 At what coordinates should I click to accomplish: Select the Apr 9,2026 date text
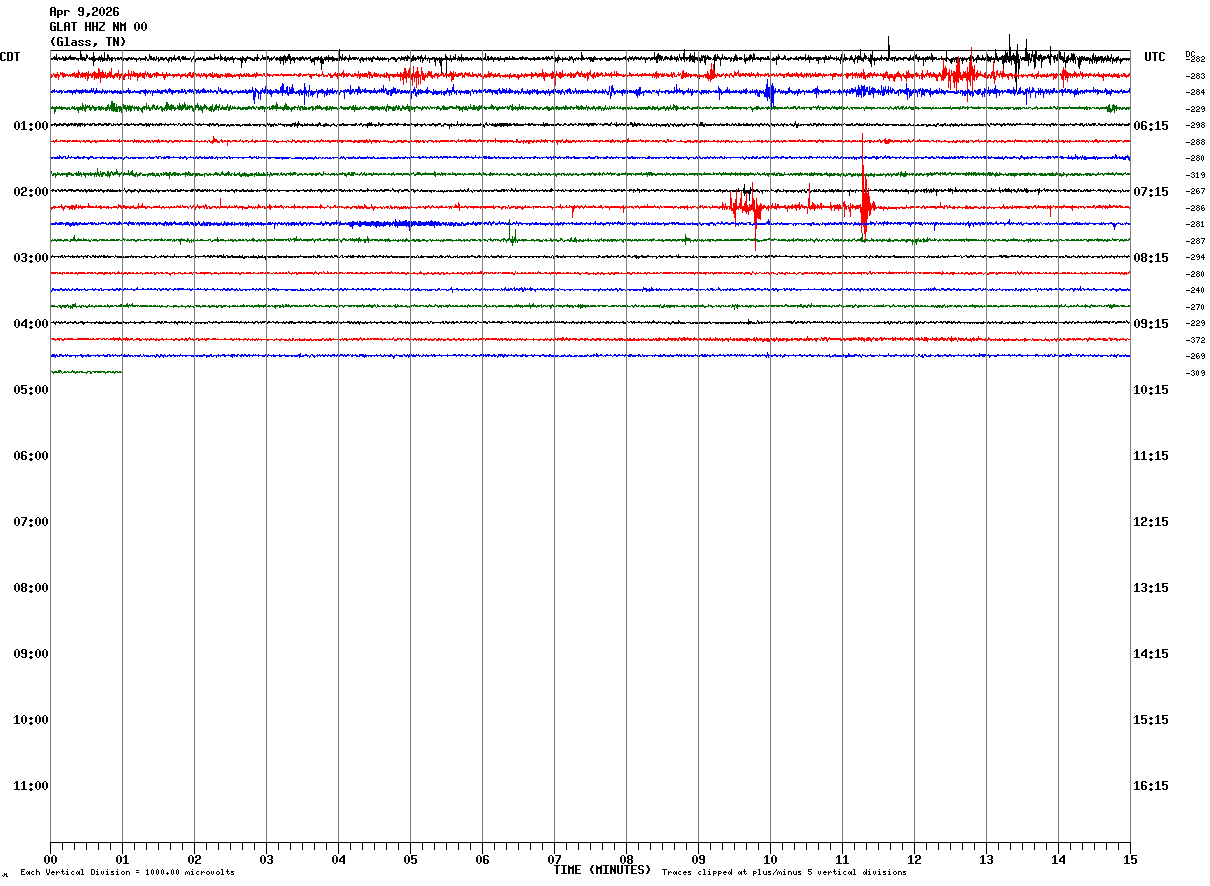click(84, 12)
